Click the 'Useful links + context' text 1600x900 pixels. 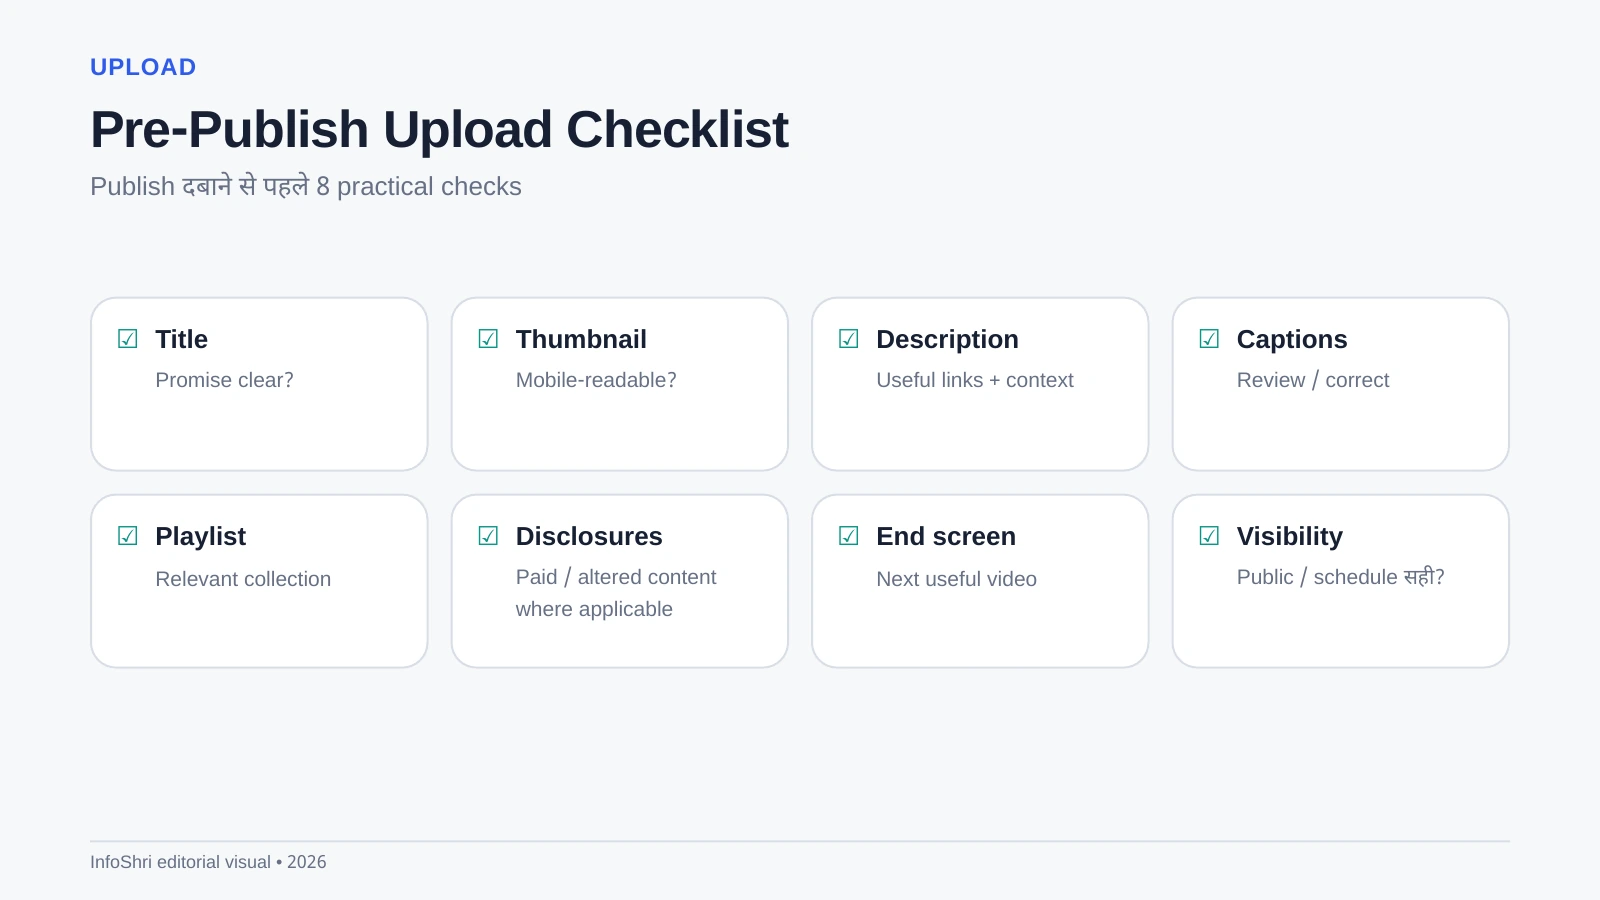click(x=975, y=380)
